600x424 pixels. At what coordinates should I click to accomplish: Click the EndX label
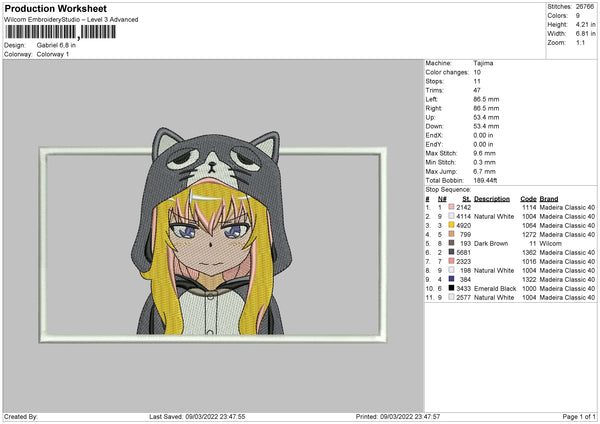click(x=434, y=135)
